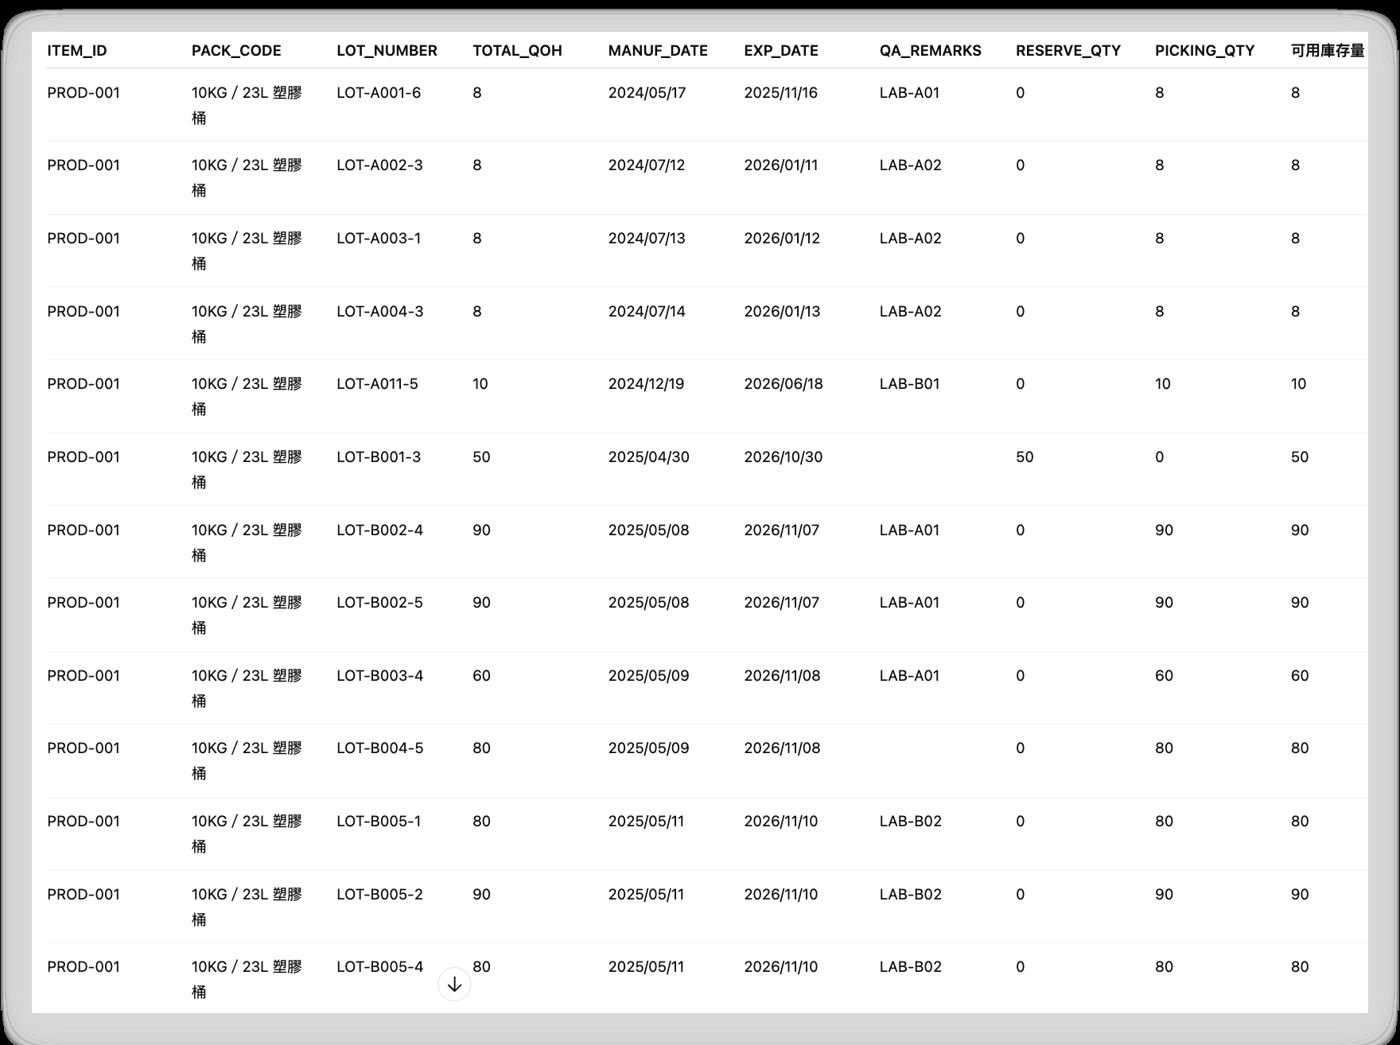Click lot number LOT-B005-4
This screenshot has height=1045, width=1400.
tap(380, 967)
